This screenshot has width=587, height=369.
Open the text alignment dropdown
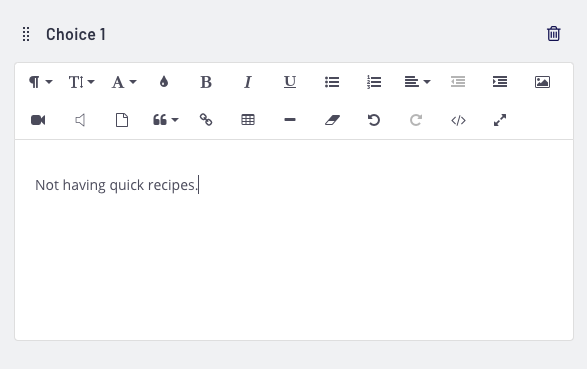[x=417, y=82]
